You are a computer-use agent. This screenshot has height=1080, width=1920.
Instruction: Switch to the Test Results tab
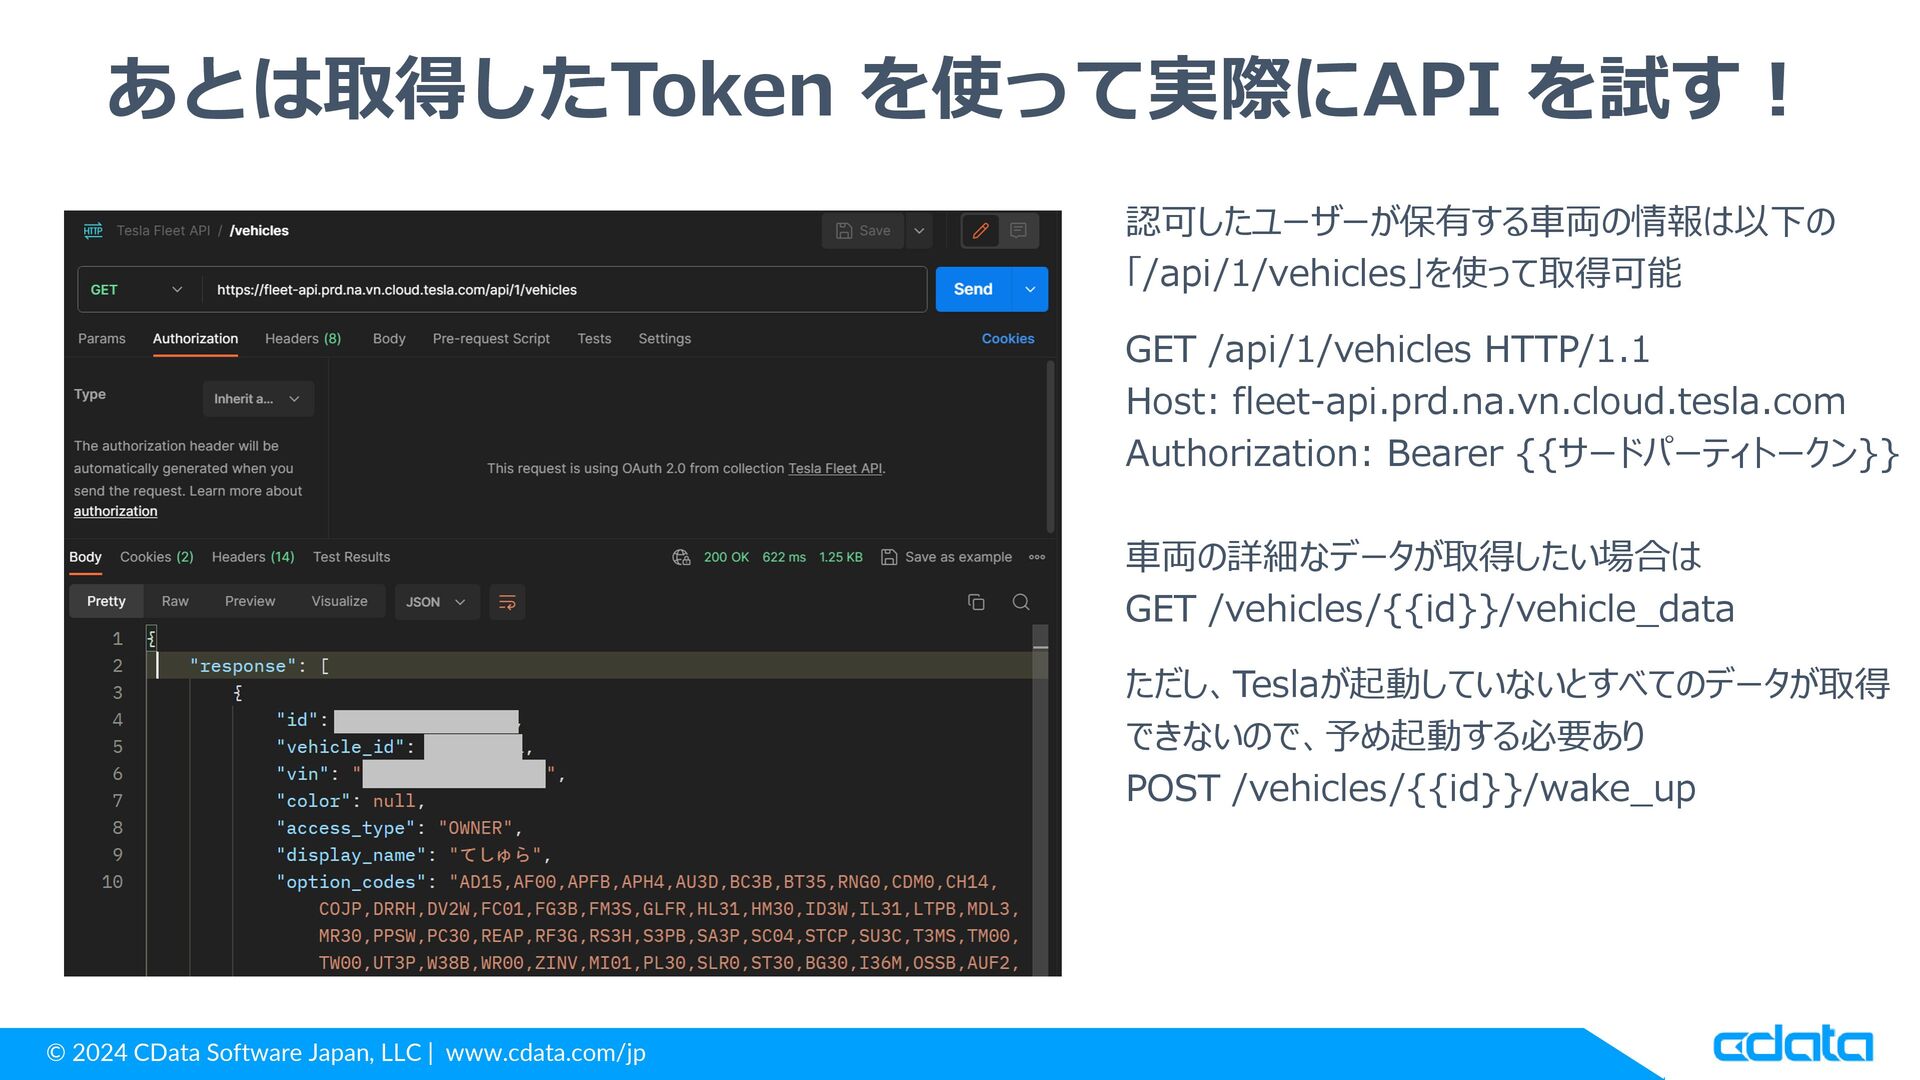tap(351, 557)
